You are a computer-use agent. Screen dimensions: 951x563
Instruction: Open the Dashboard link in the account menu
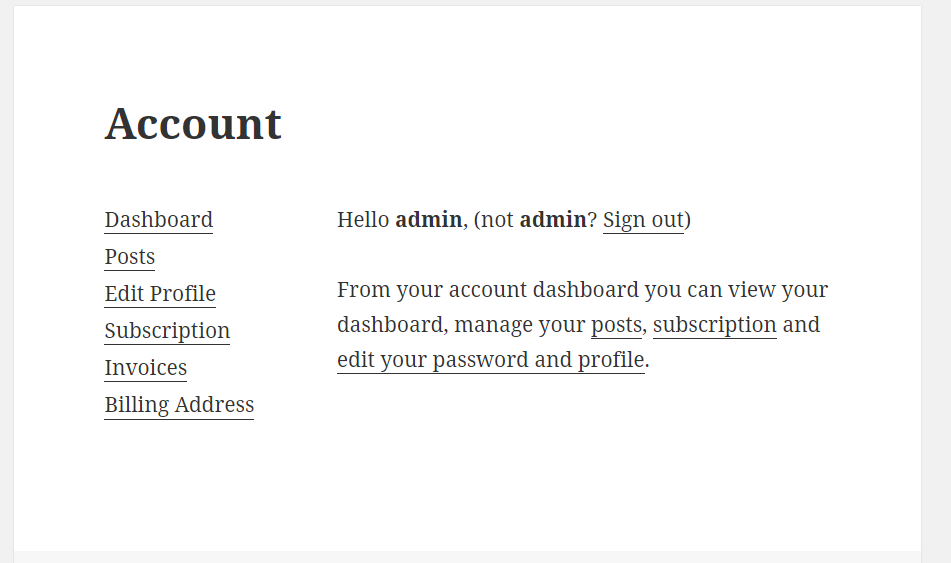click(x=158, y=220)
